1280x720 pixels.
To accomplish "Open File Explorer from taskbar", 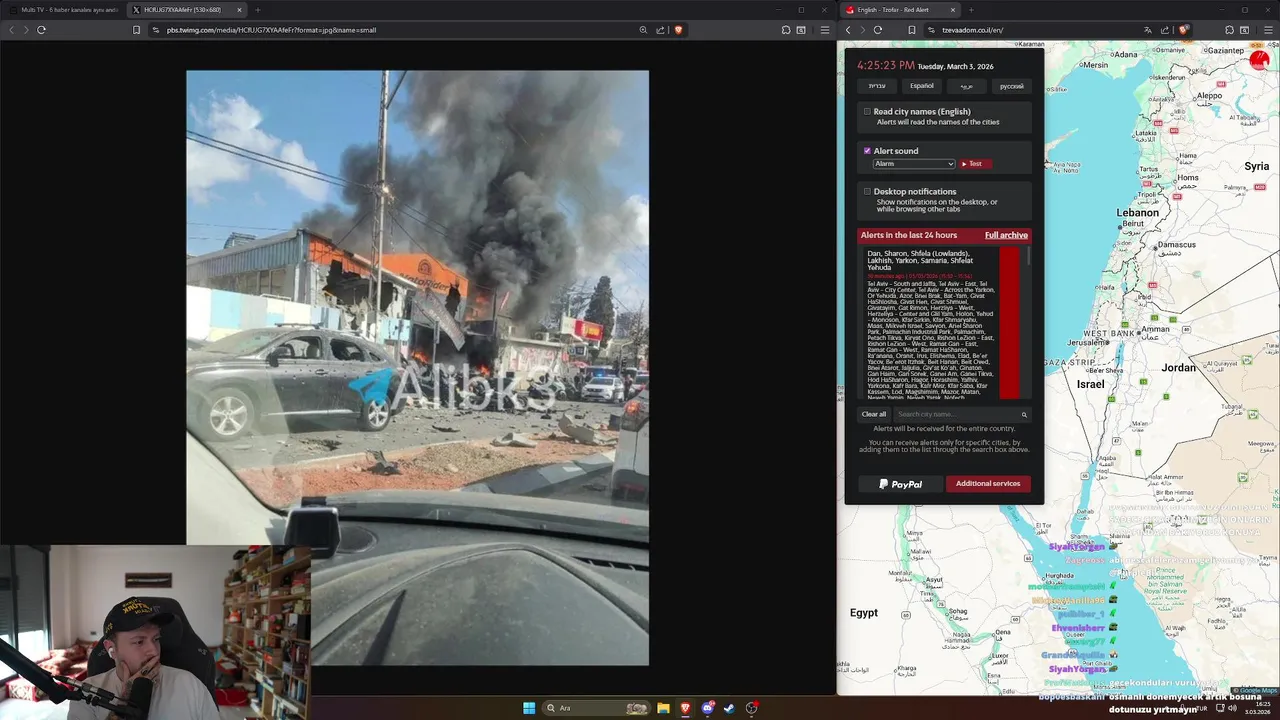I will (663, 708).
